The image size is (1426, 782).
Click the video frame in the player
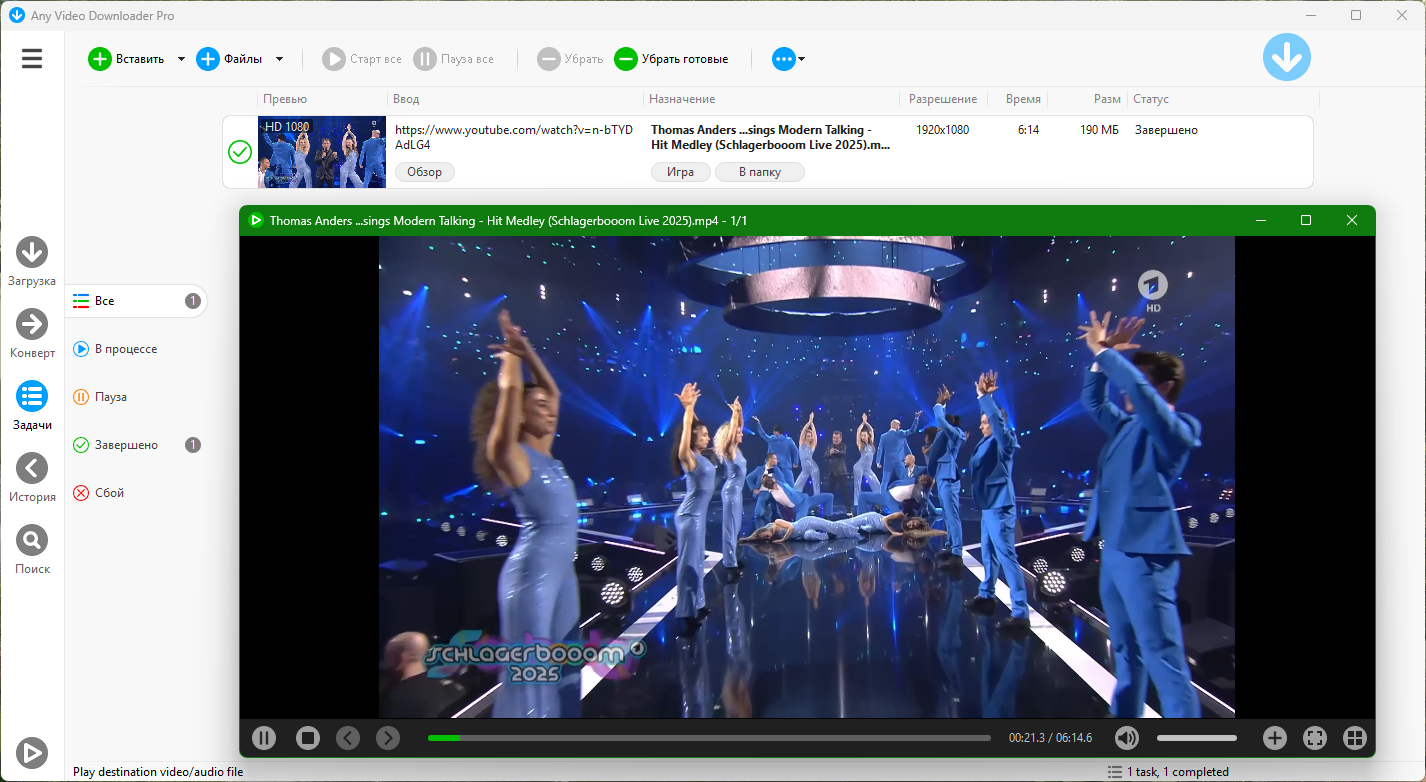point(807,477)
